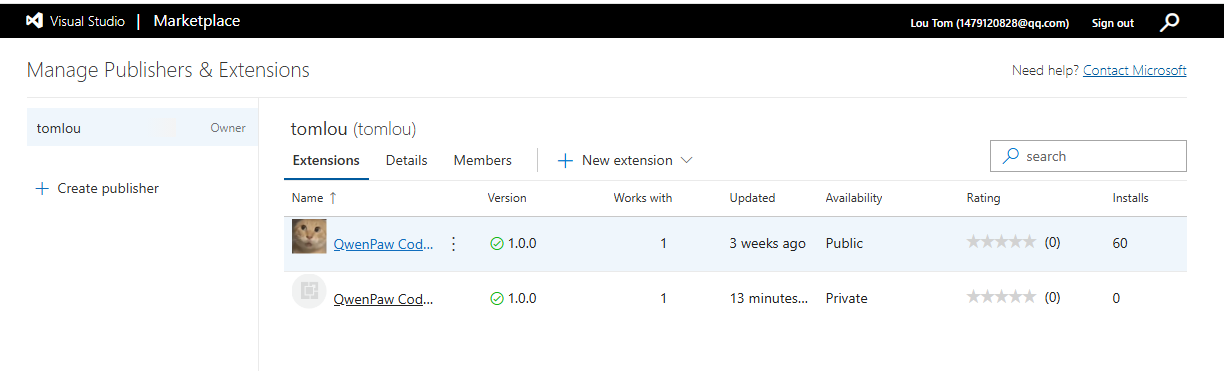Click the cat thumbnail of first extension
Screen dimensions: 1224x371
[309, 237]
